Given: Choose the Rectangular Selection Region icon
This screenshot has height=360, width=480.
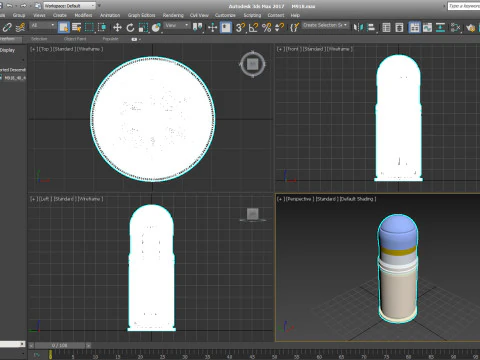Looking at the screenshot, I should pos(89,27).
